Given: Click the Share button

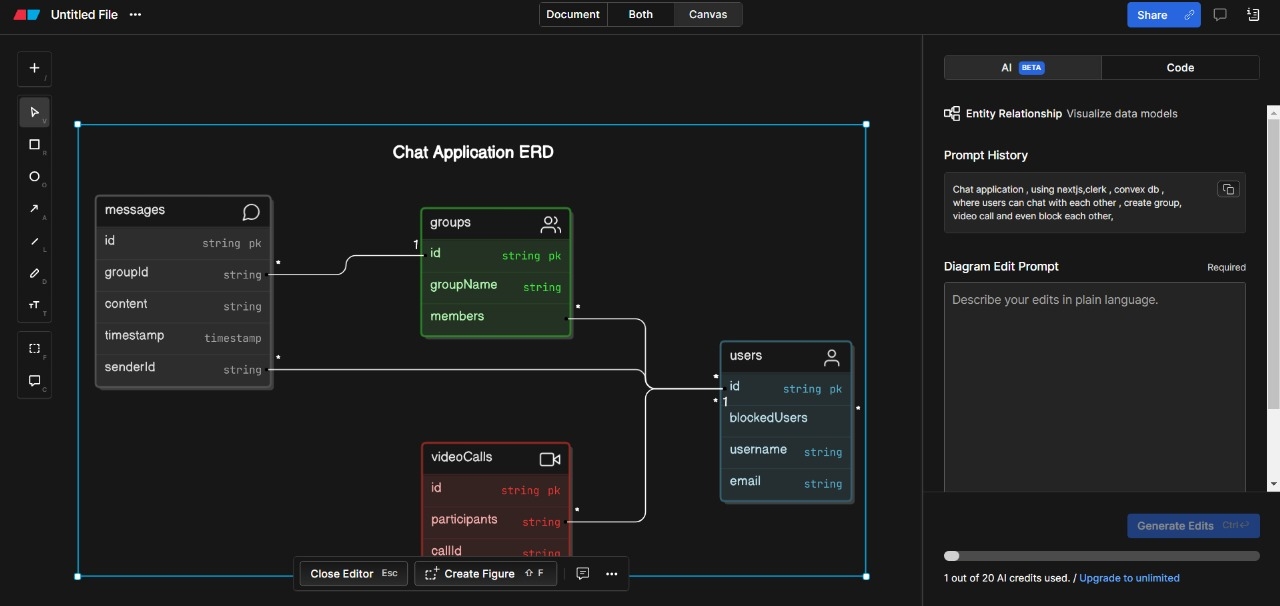Looking at the screenshot, I should click(1152, 15).
